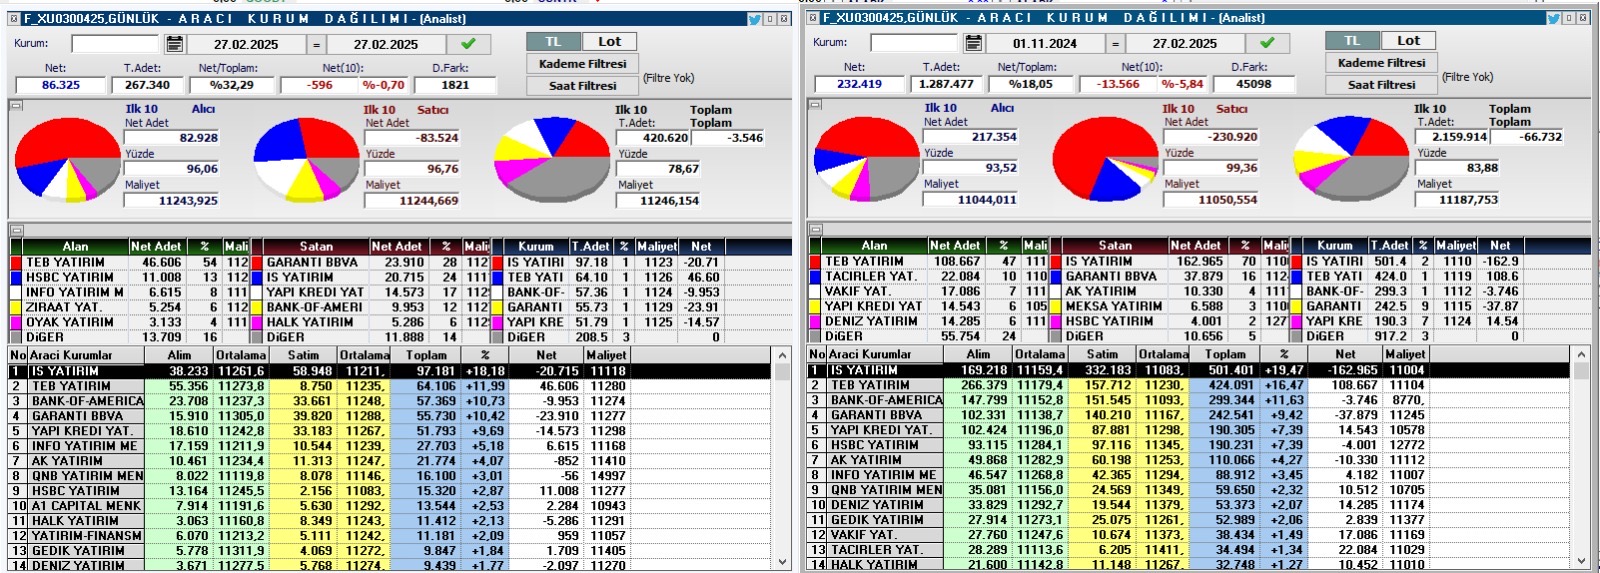Image resolution: width=1600 pixels, height=573 pixels.
Task: Open Saat Filtresi in left window
Action: point(582,86)
